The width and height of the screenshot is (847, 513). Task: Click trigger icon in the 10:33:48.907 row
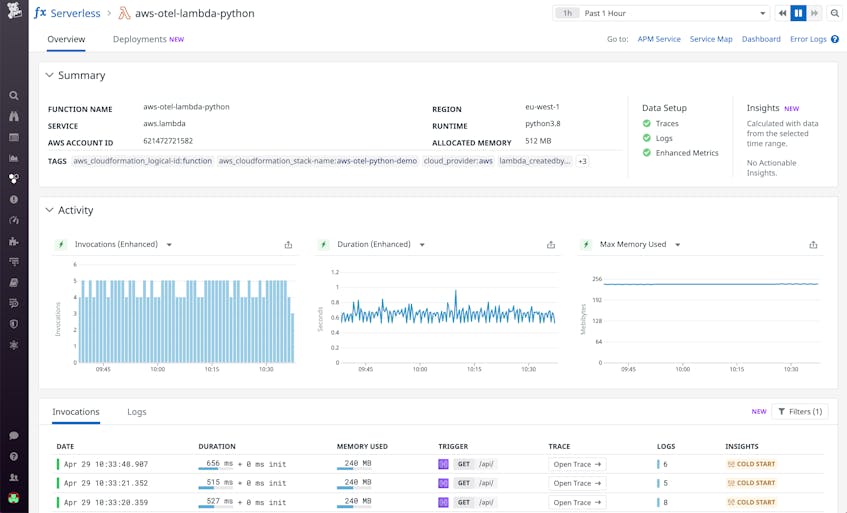(x=443, y=464)
